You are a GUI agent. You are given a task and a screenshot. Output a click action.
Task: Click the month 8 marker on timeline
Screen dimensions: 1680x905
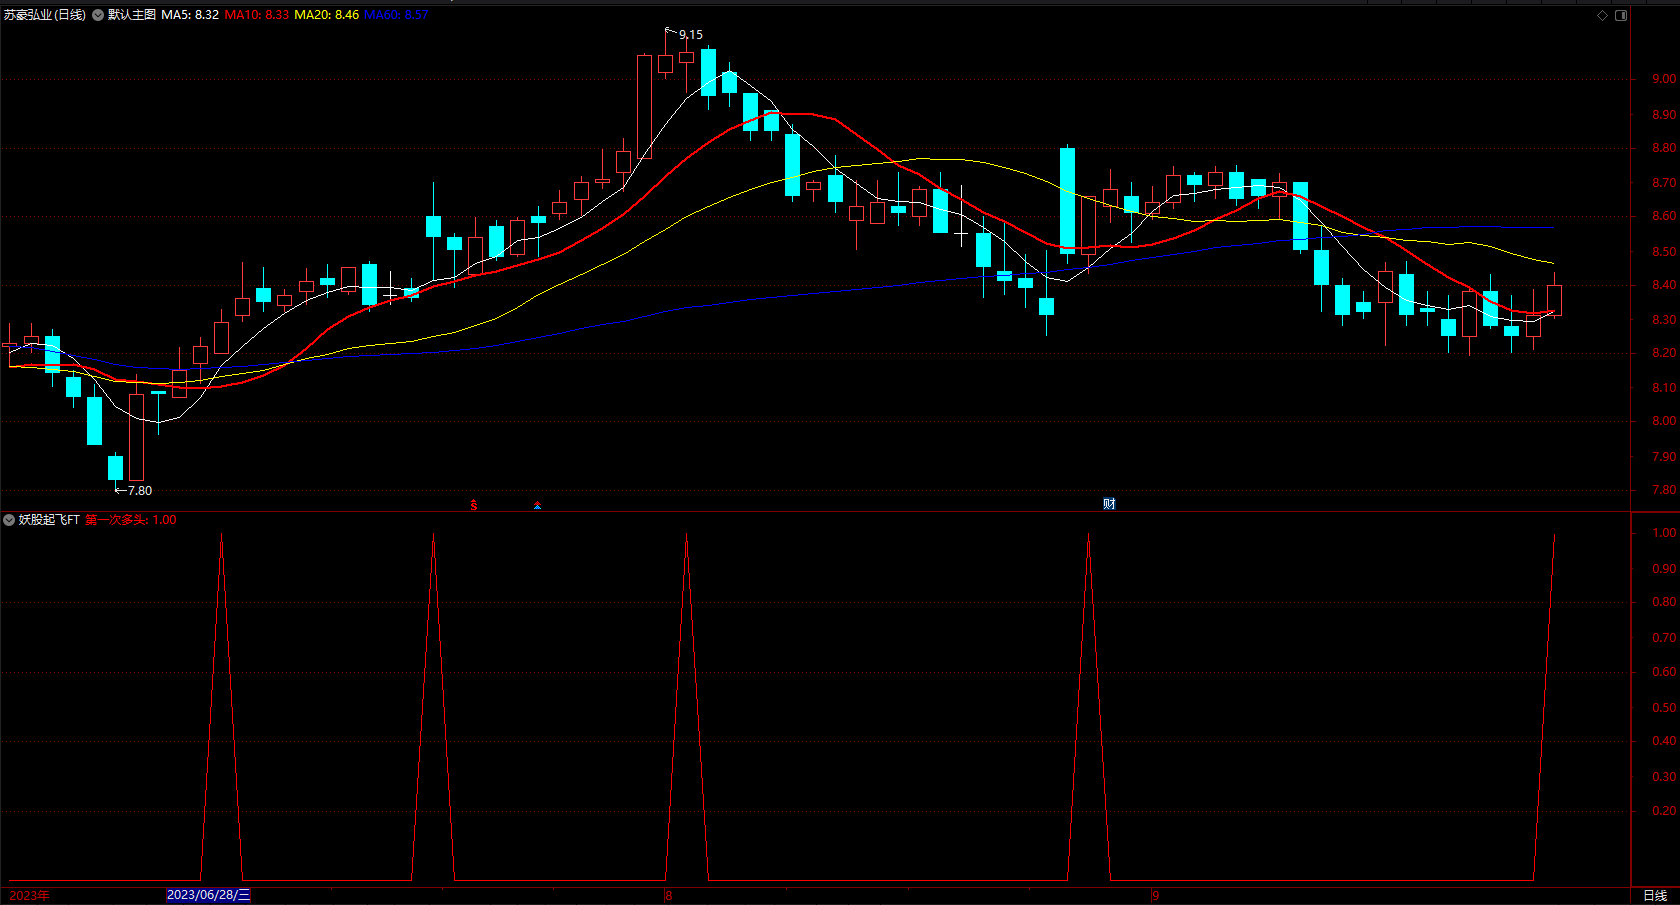coord(669,895)
